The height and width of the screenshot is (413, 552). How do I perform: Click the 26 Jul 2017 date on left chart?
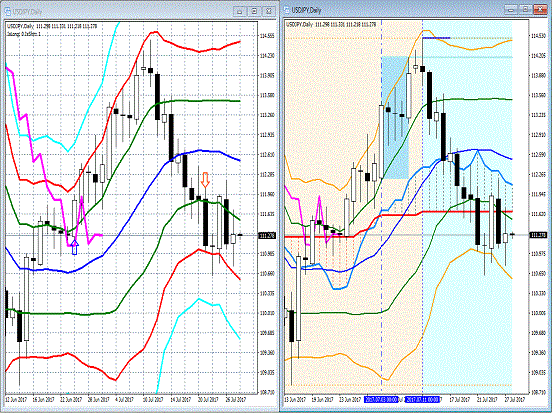click(235, 400)
